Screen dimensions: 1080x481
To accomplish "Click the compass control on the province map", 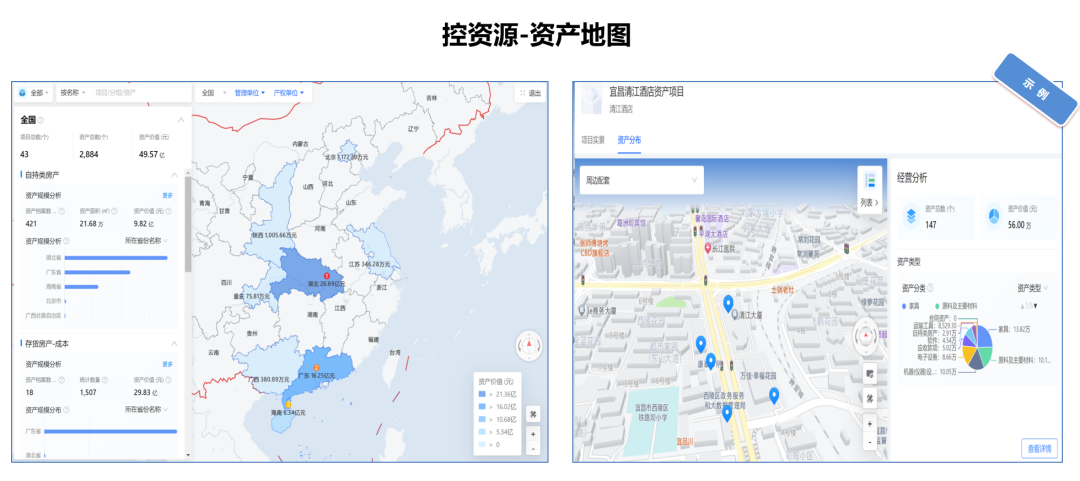I will click(528, 347).
